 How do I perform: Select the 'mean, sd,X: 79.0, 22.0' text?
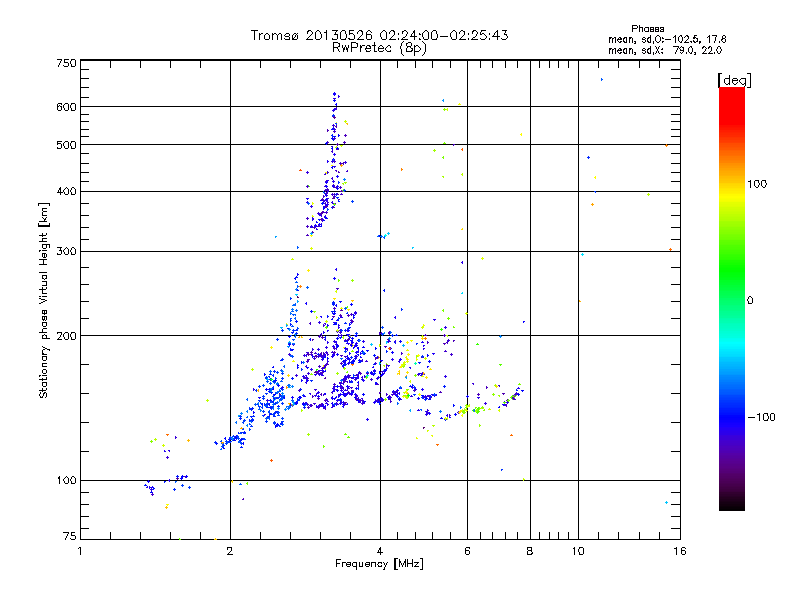tap(665, 50)
